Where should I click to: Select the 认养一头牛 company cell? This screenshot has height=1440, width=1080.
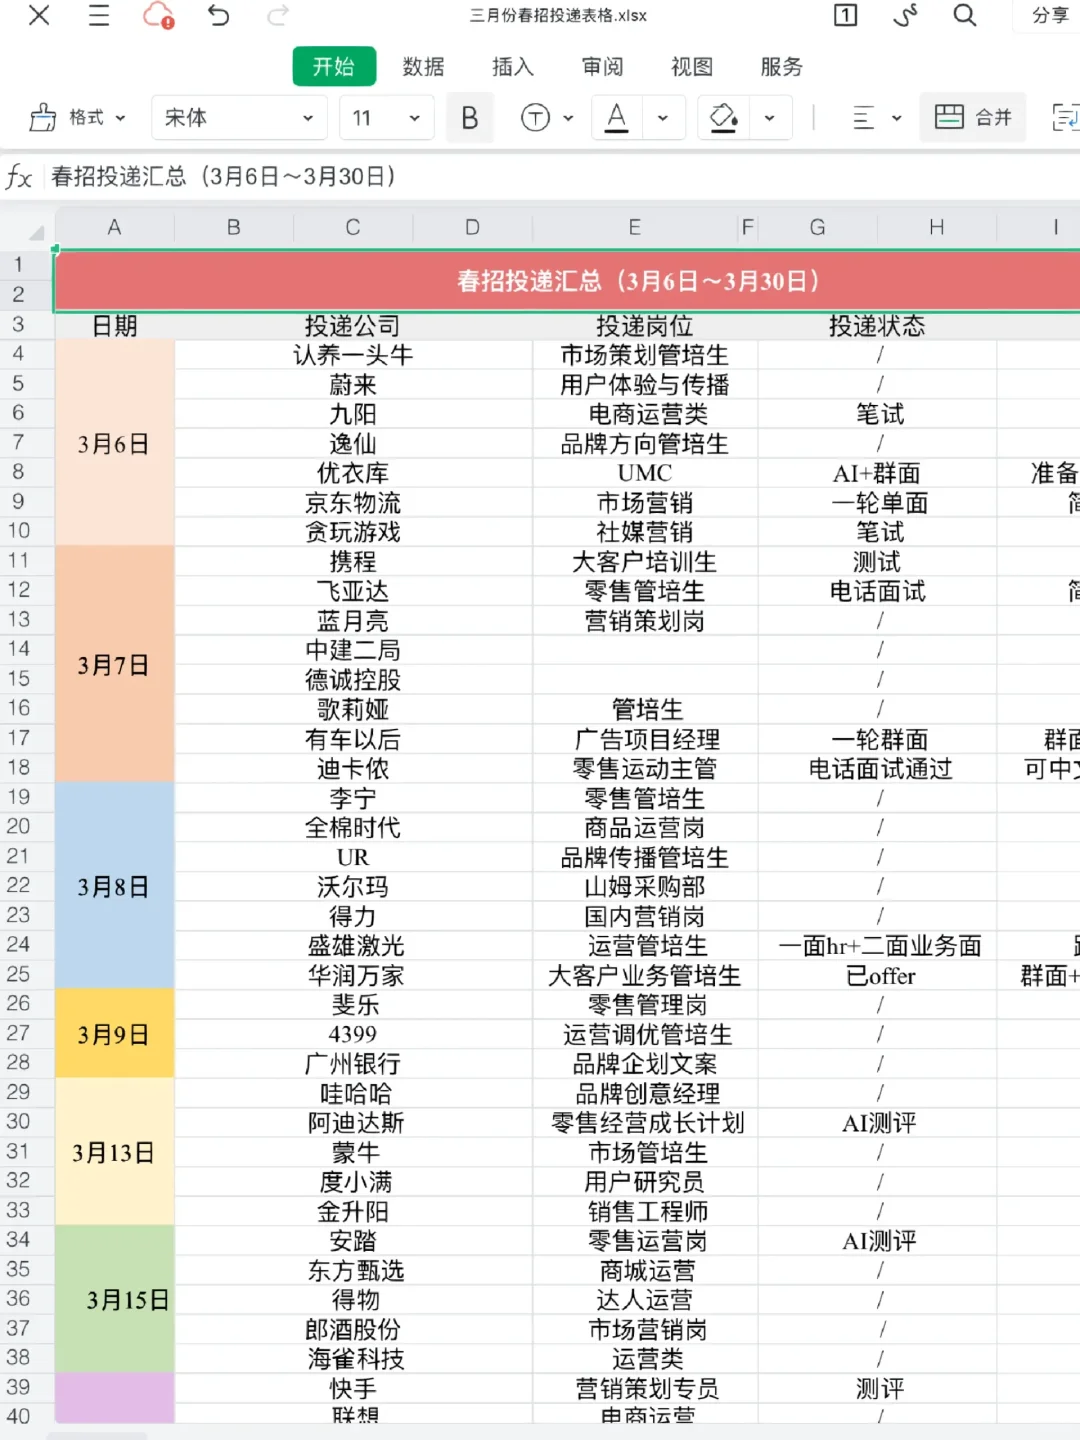point(353,355)
